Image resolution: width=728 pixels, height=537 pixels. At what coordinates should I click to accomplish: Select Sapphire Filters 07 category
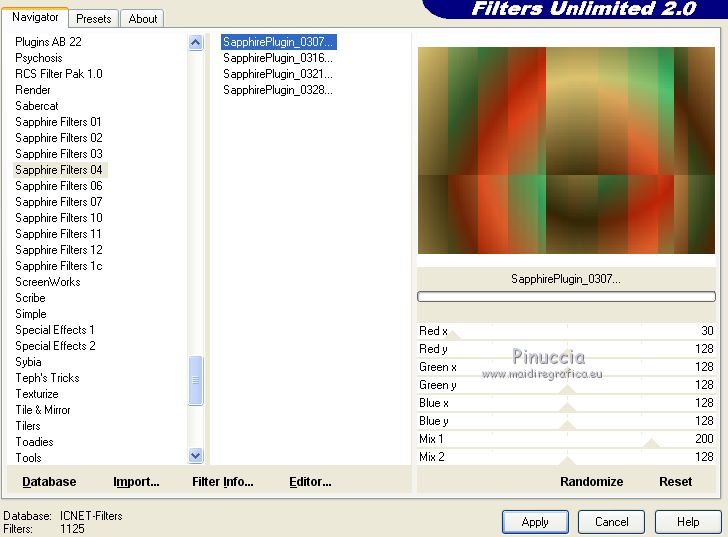tap(58, 202)
